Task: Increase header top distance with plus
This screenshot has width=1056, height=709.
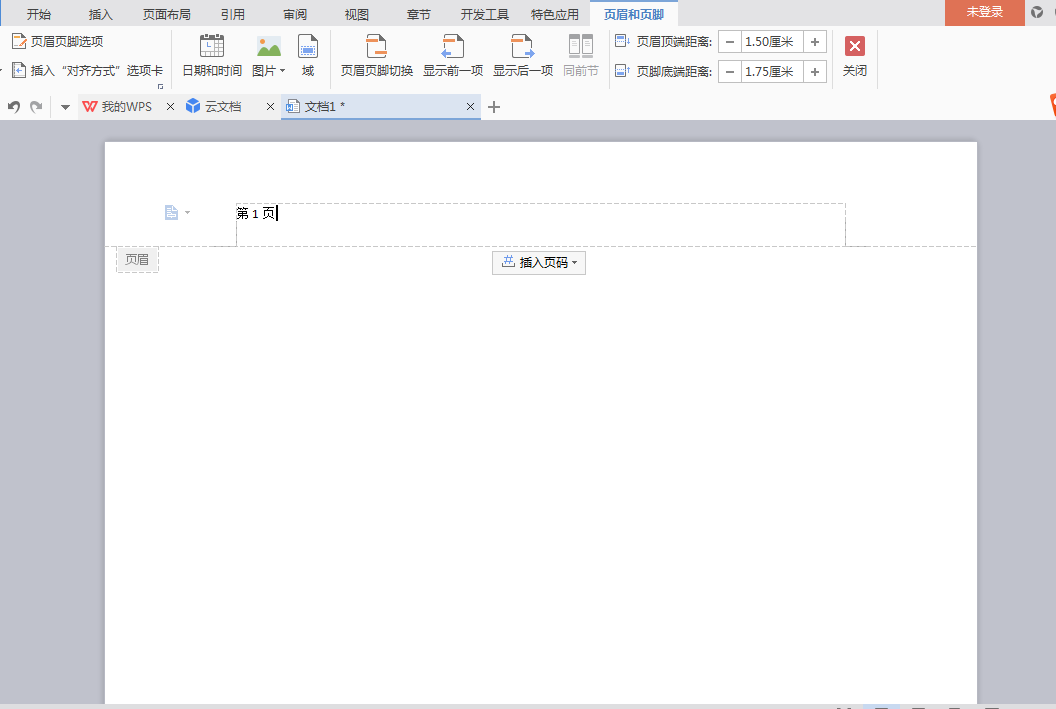Action: tap(815, 42)
